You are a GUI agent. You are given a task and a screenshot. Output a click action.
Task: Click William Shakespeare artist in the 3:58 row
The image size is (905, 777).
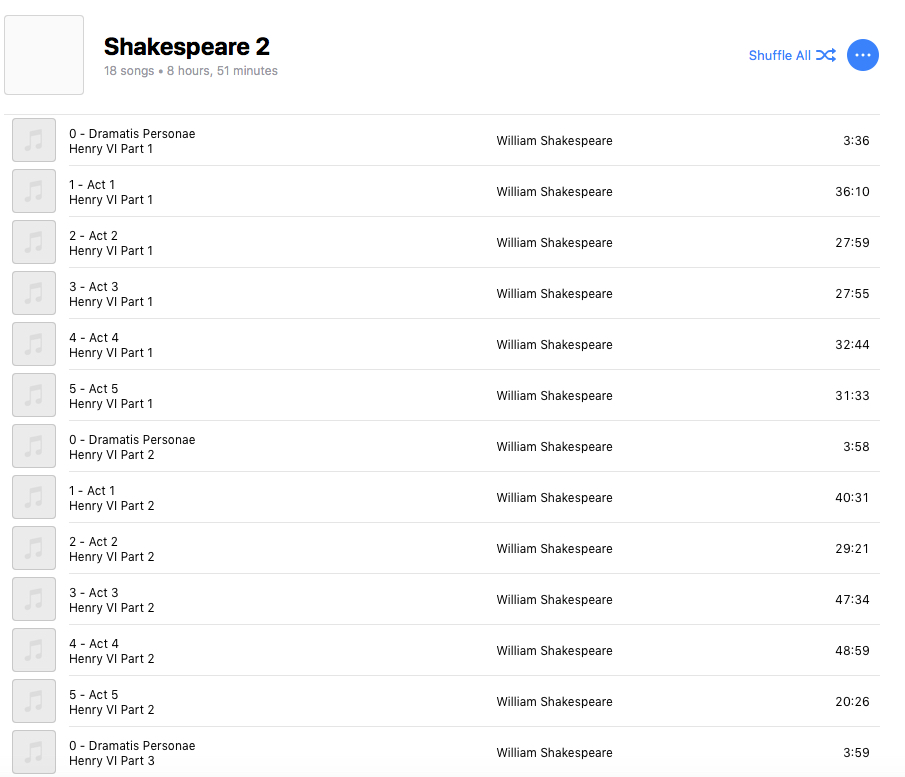554,447
